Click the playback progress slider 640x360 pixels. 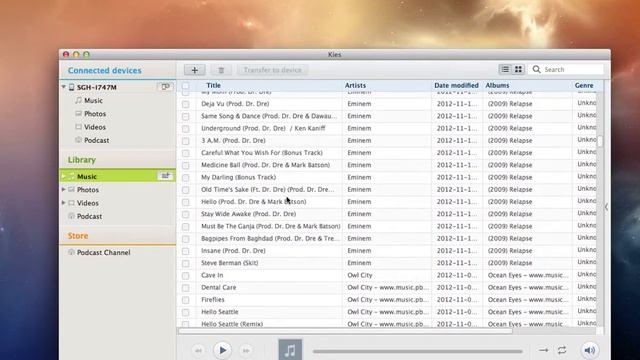point(418,351)
